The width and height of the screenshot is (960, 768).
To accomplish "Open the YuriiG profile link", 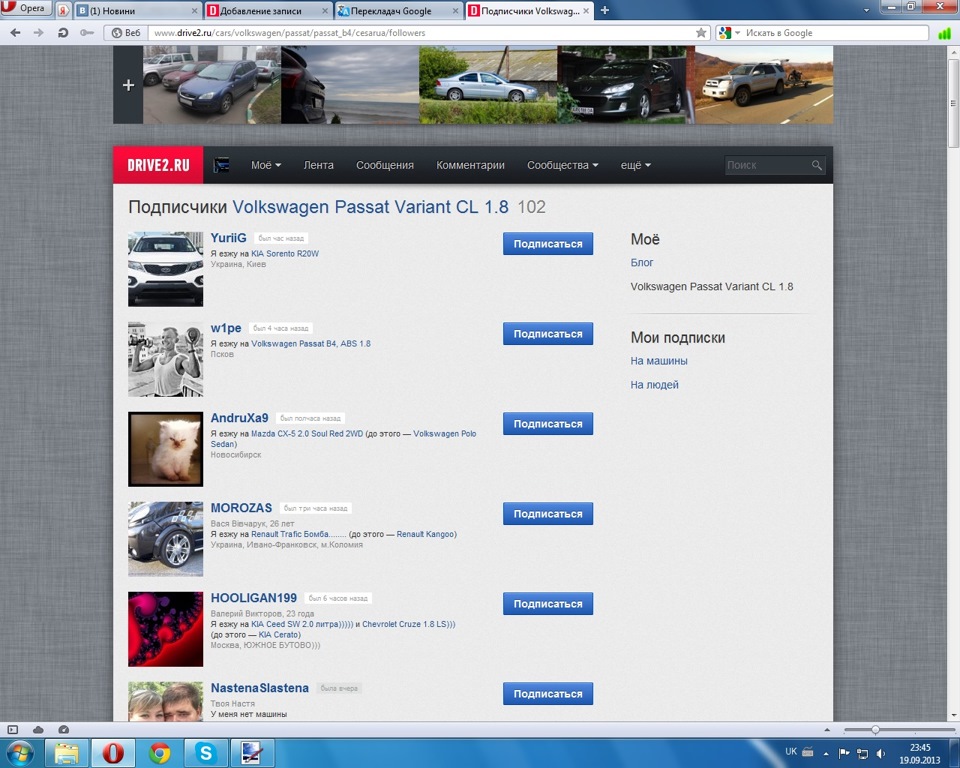I will (228, 238).
